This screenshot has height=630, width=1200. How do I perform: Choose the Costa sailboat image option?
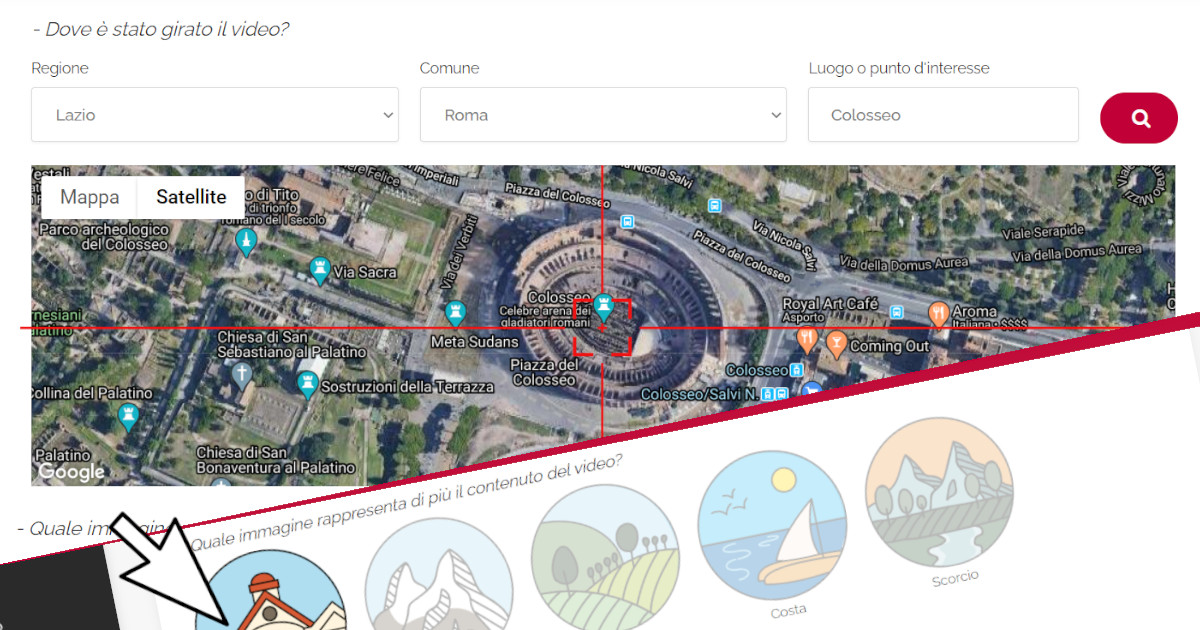coord(771,524)
